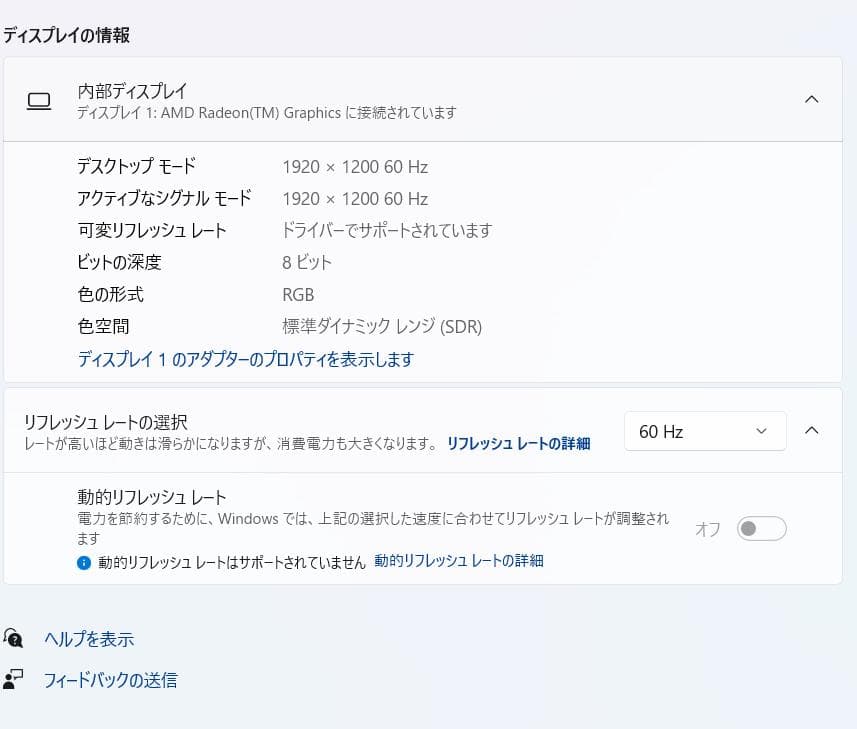Collapse the 内部ディスプレイ section

[811, 100]
